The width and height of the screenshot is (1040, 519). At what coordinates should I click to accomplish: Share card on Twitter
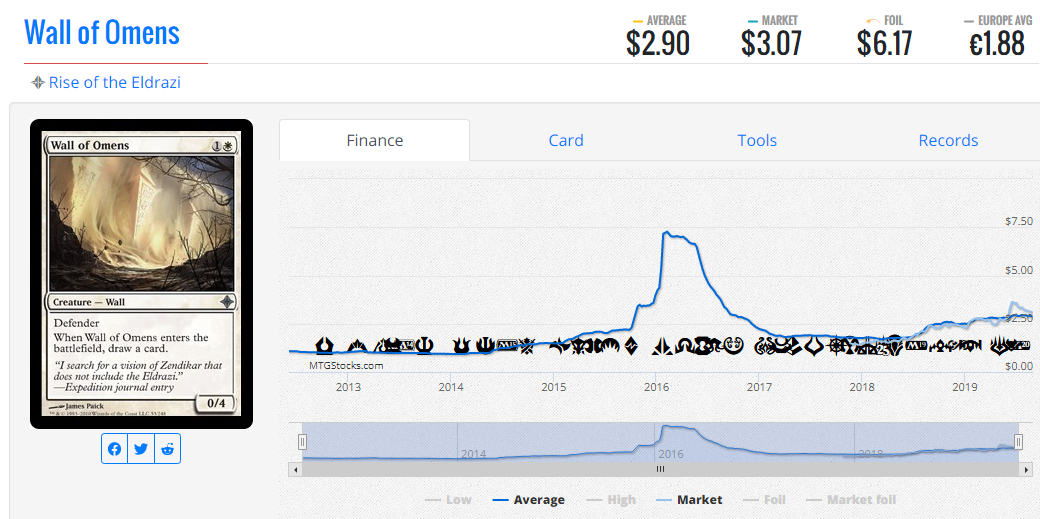pyautogui.click(x=141, y=449)
